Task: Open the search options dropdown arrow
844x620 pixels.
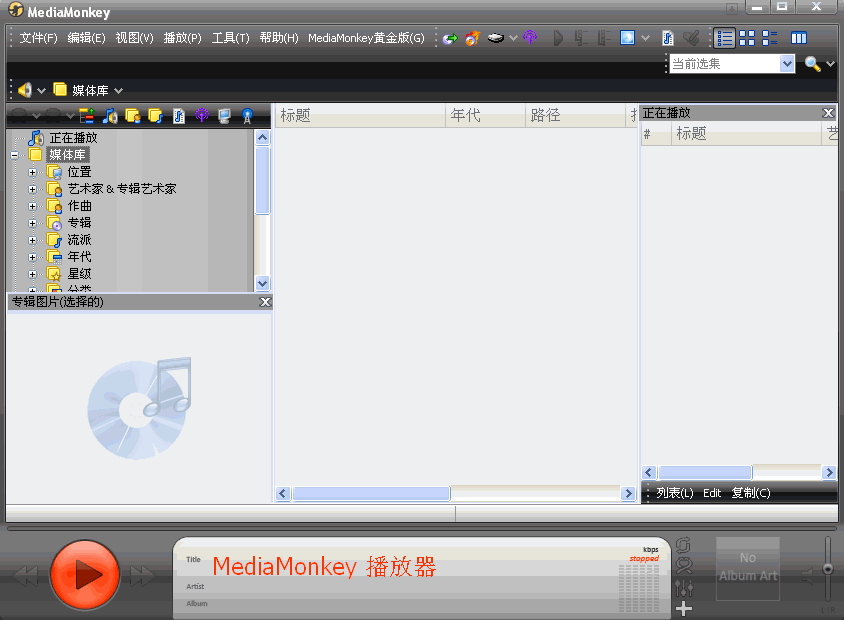Action: pyautogui.click(x=831, y=64)
